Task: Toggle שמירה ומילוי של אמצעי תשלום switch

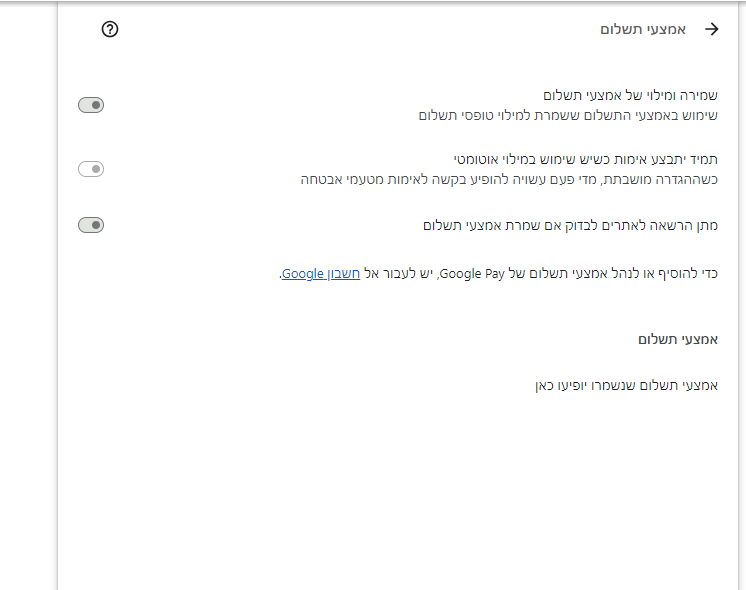Action: click(x=91, y=105)
